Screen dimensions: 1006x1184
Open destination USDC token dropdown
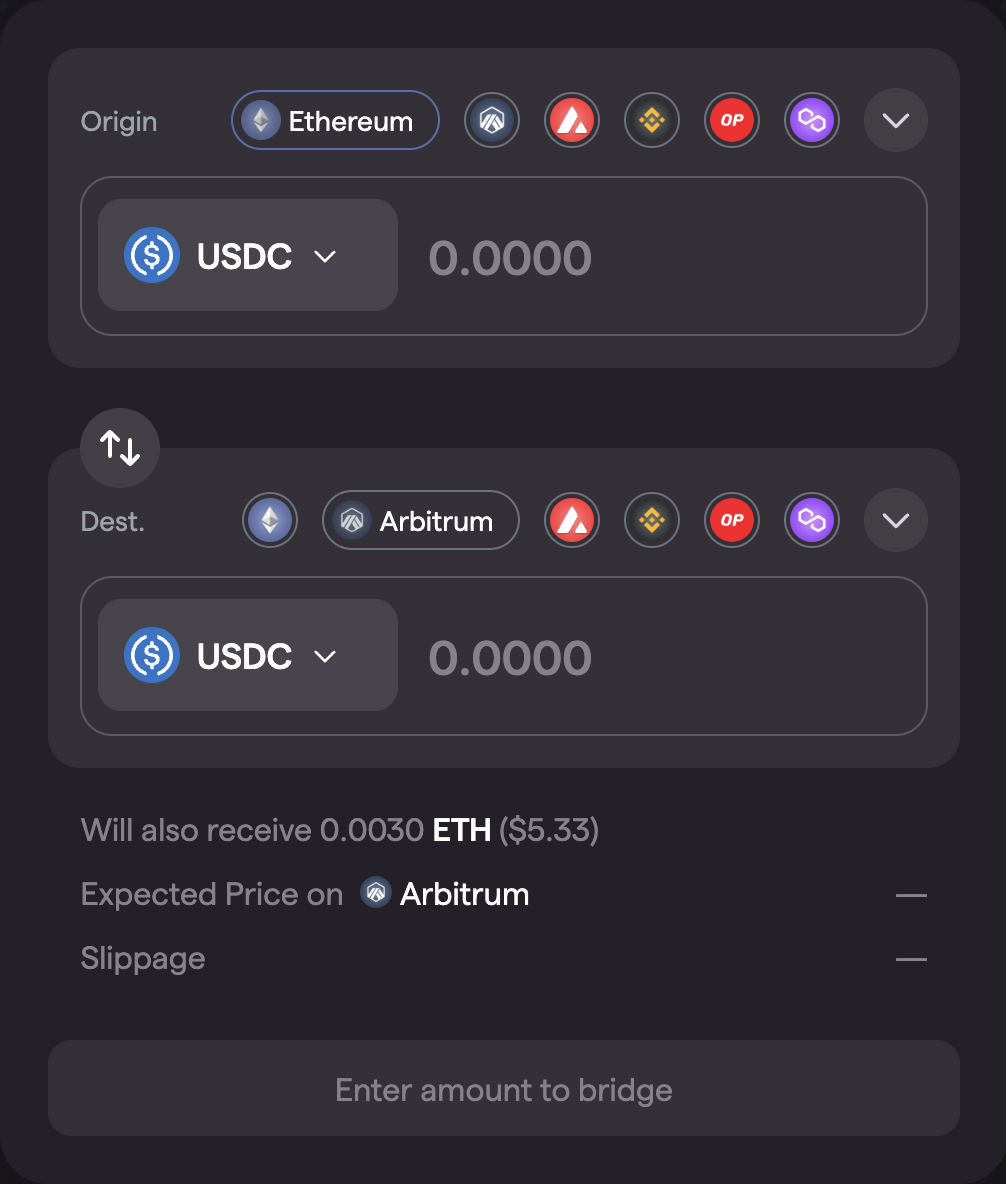pyautogui.click(x=248, y=656)
